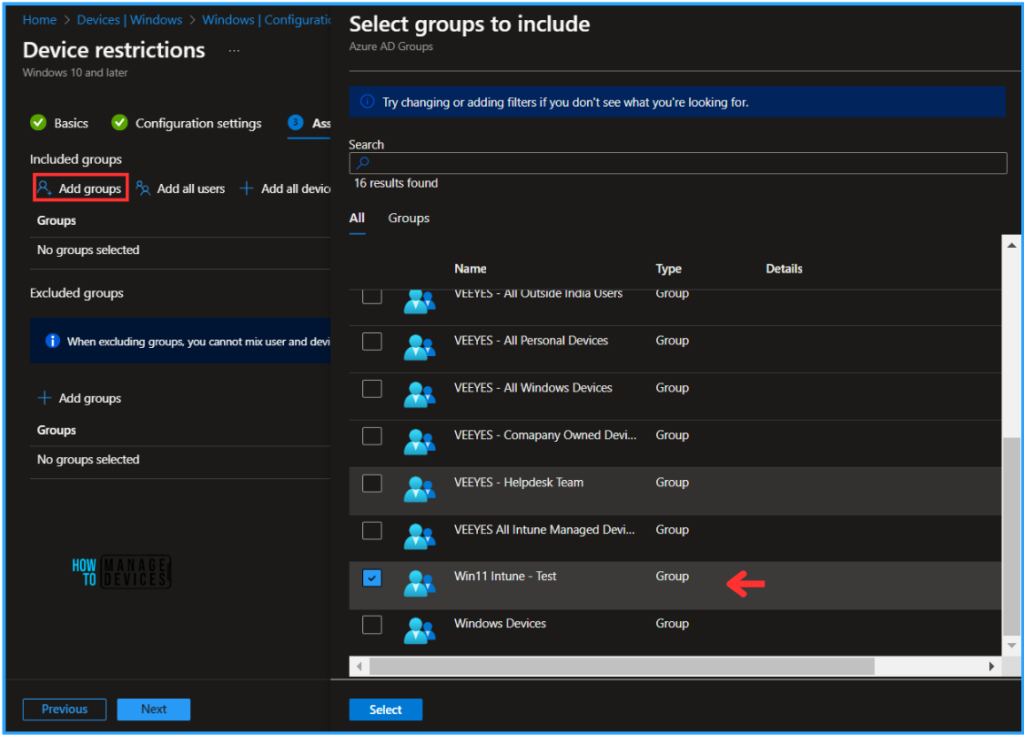
Task: Click the 'Windows Devices' name text
Action: (x=500, y=623)
